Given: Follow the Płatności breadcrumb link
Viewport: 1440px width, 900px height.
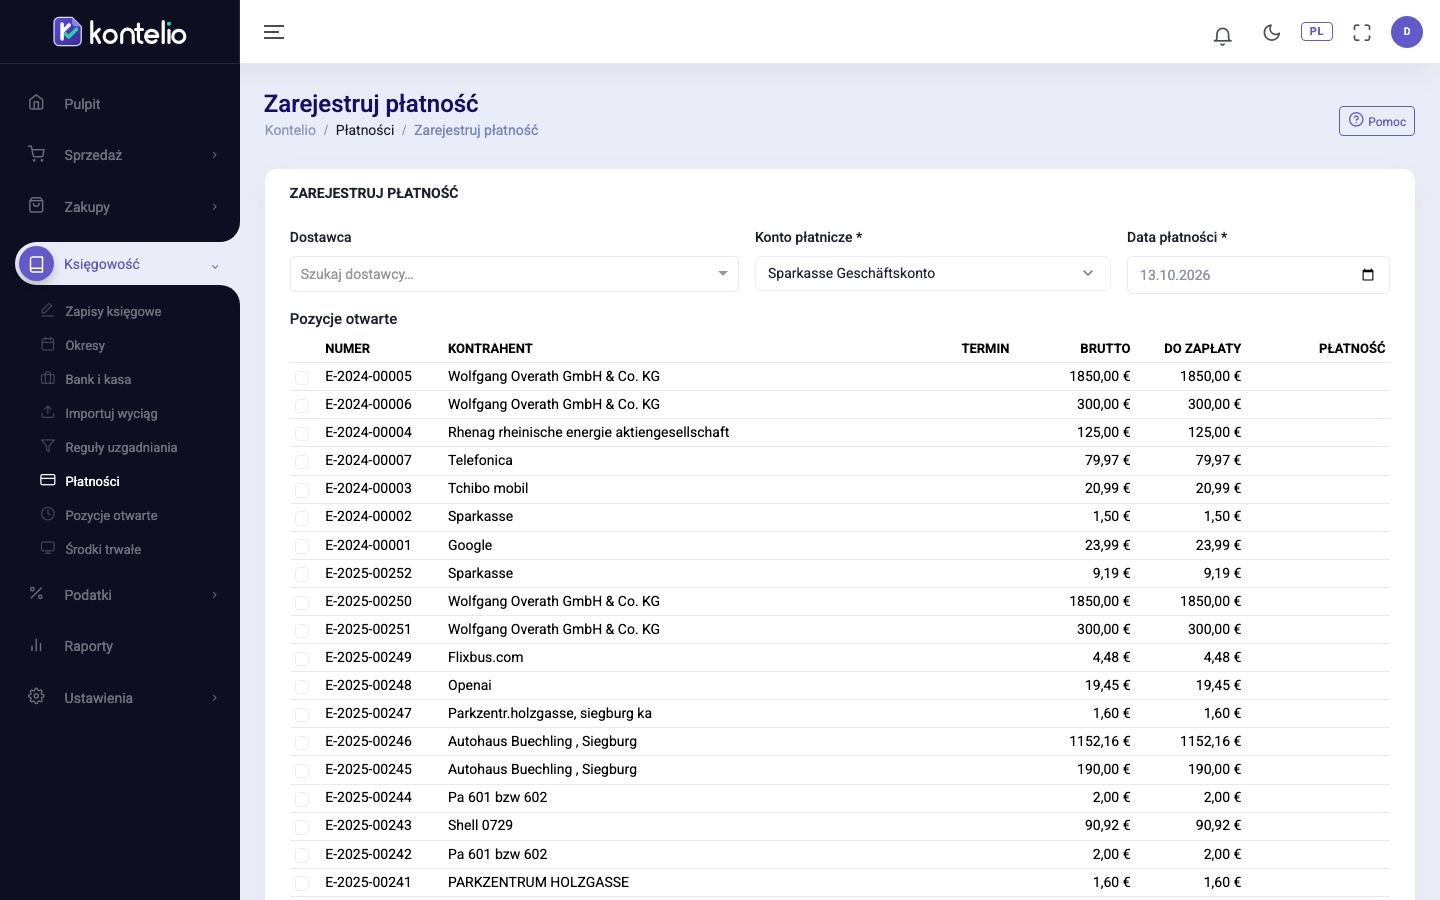Looking at the screenshot, I should pos(365,130).
